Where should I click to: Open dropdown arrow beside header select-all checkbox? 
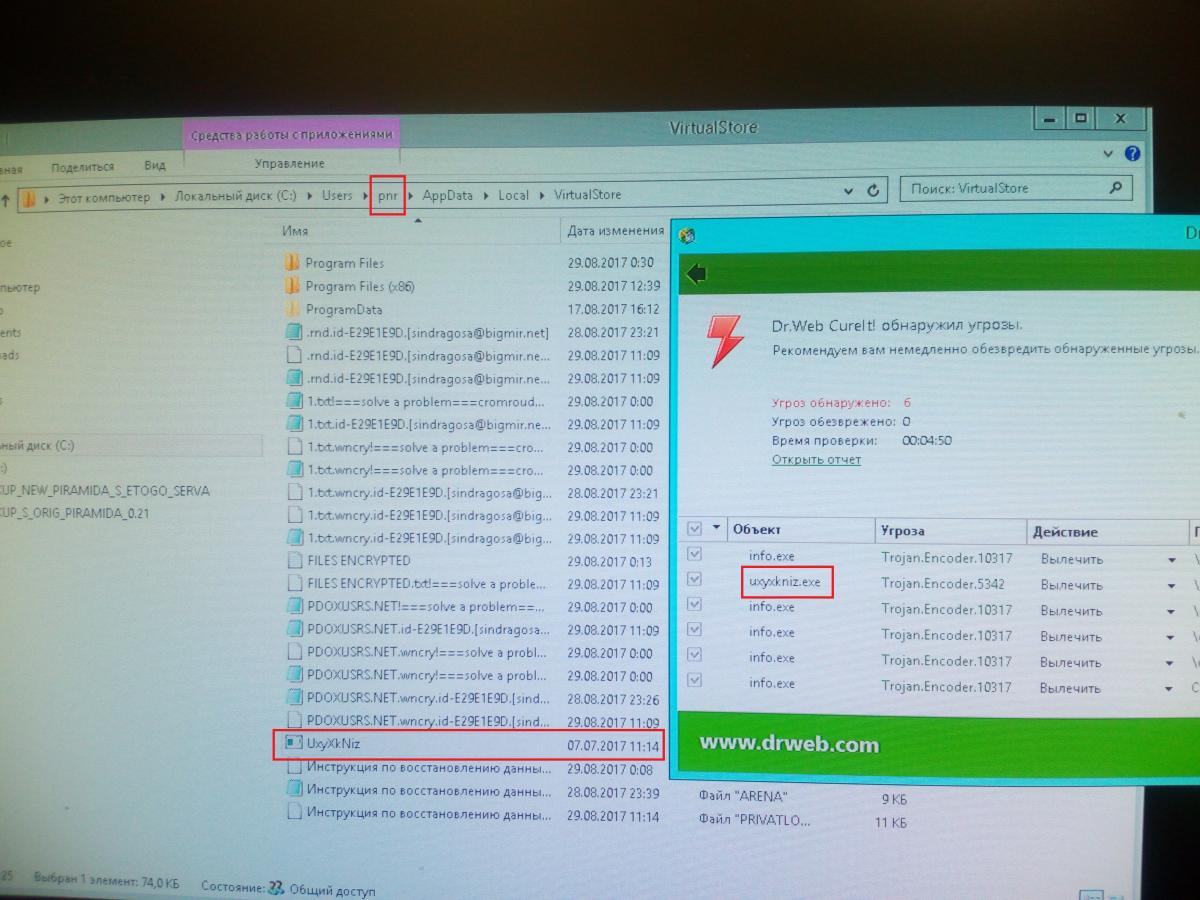pyautogui.click(x=717, y=529)
